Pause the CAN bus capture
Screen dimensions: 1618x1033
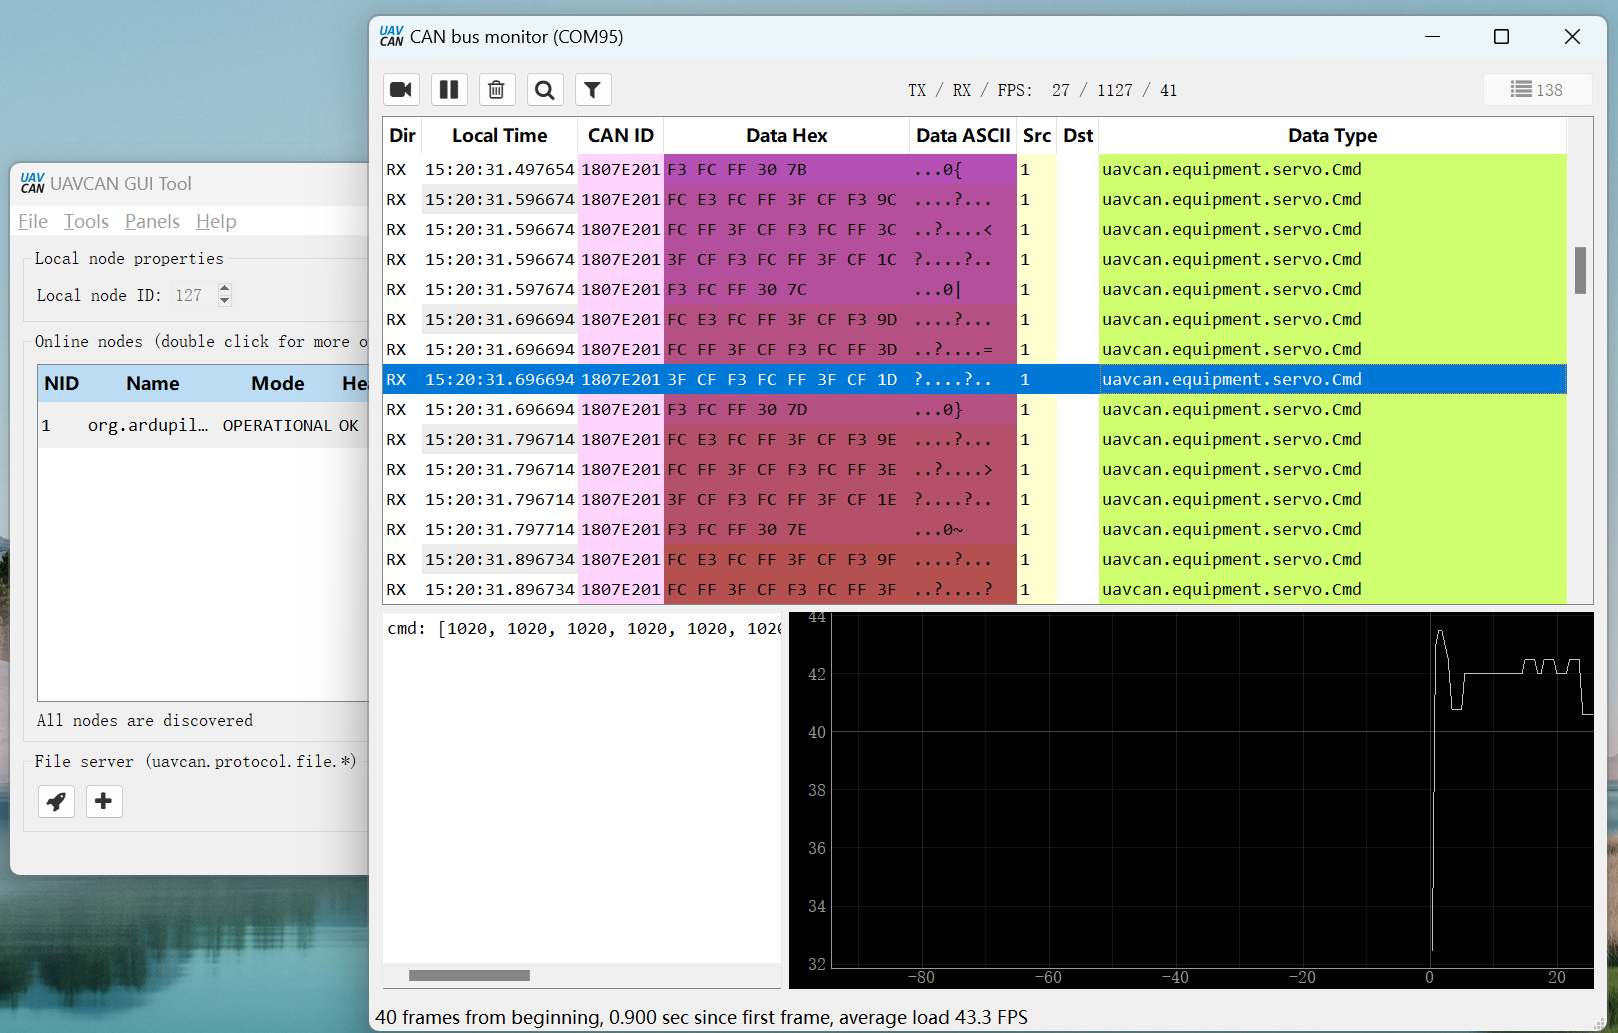(449, 90)
